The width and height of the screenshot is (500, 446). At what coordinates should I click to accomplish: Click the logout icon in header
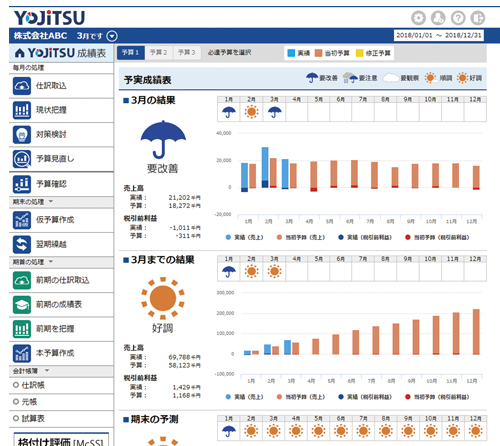[x=478, y=18]
